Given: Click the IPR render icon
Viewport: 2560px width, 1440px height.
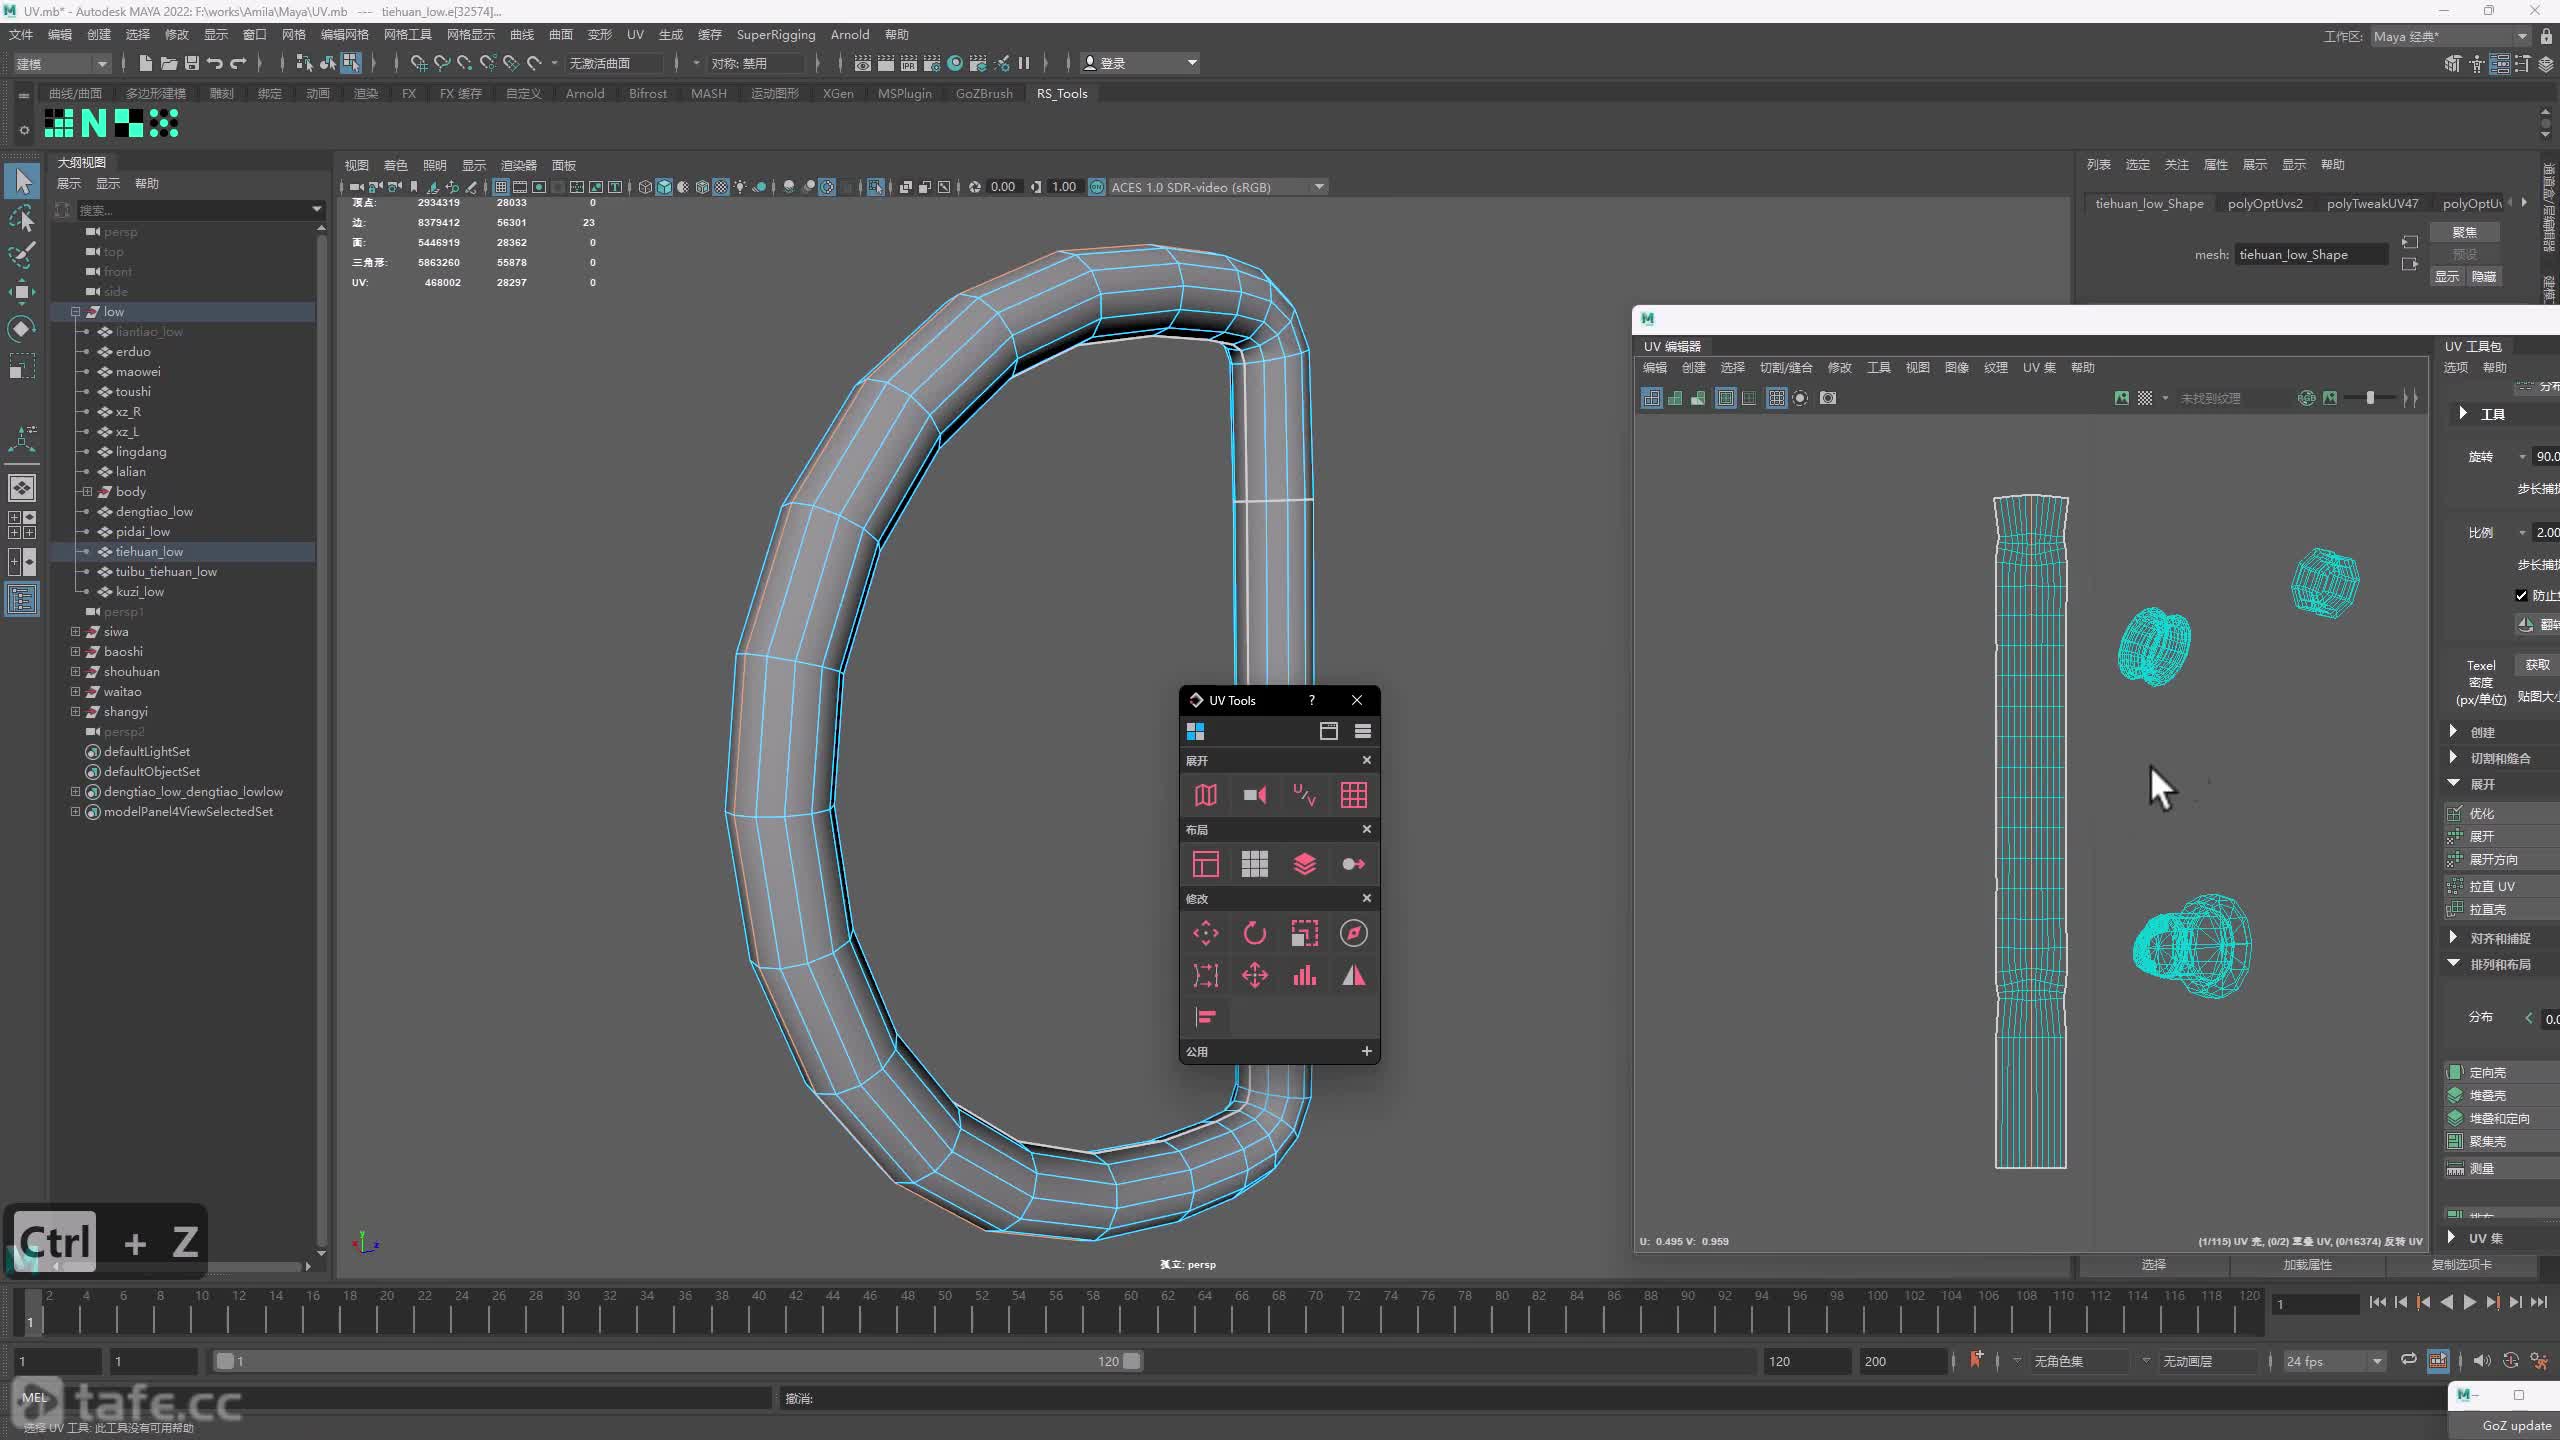Looking at the screenshot, I should pos(909,63).
